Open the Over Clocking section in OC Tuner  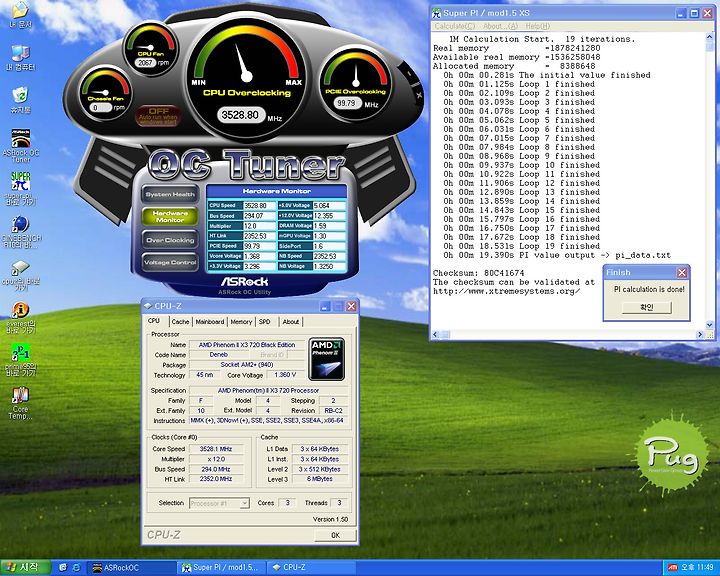[x=170, y=240]
